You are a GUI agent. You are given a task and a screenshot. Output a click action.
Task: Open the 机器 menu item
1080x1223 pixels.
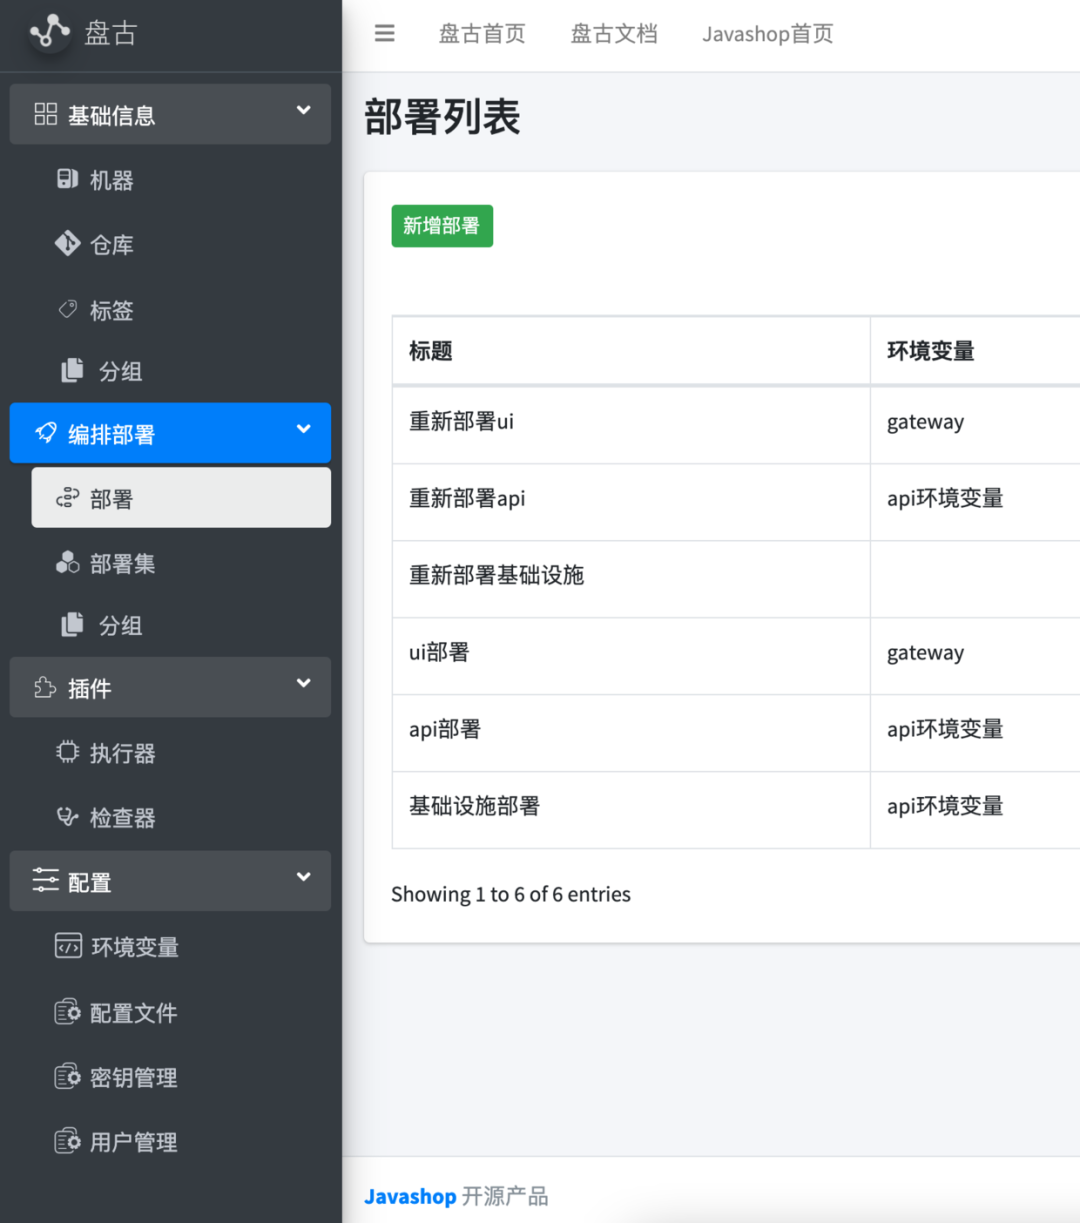point(181,180)
